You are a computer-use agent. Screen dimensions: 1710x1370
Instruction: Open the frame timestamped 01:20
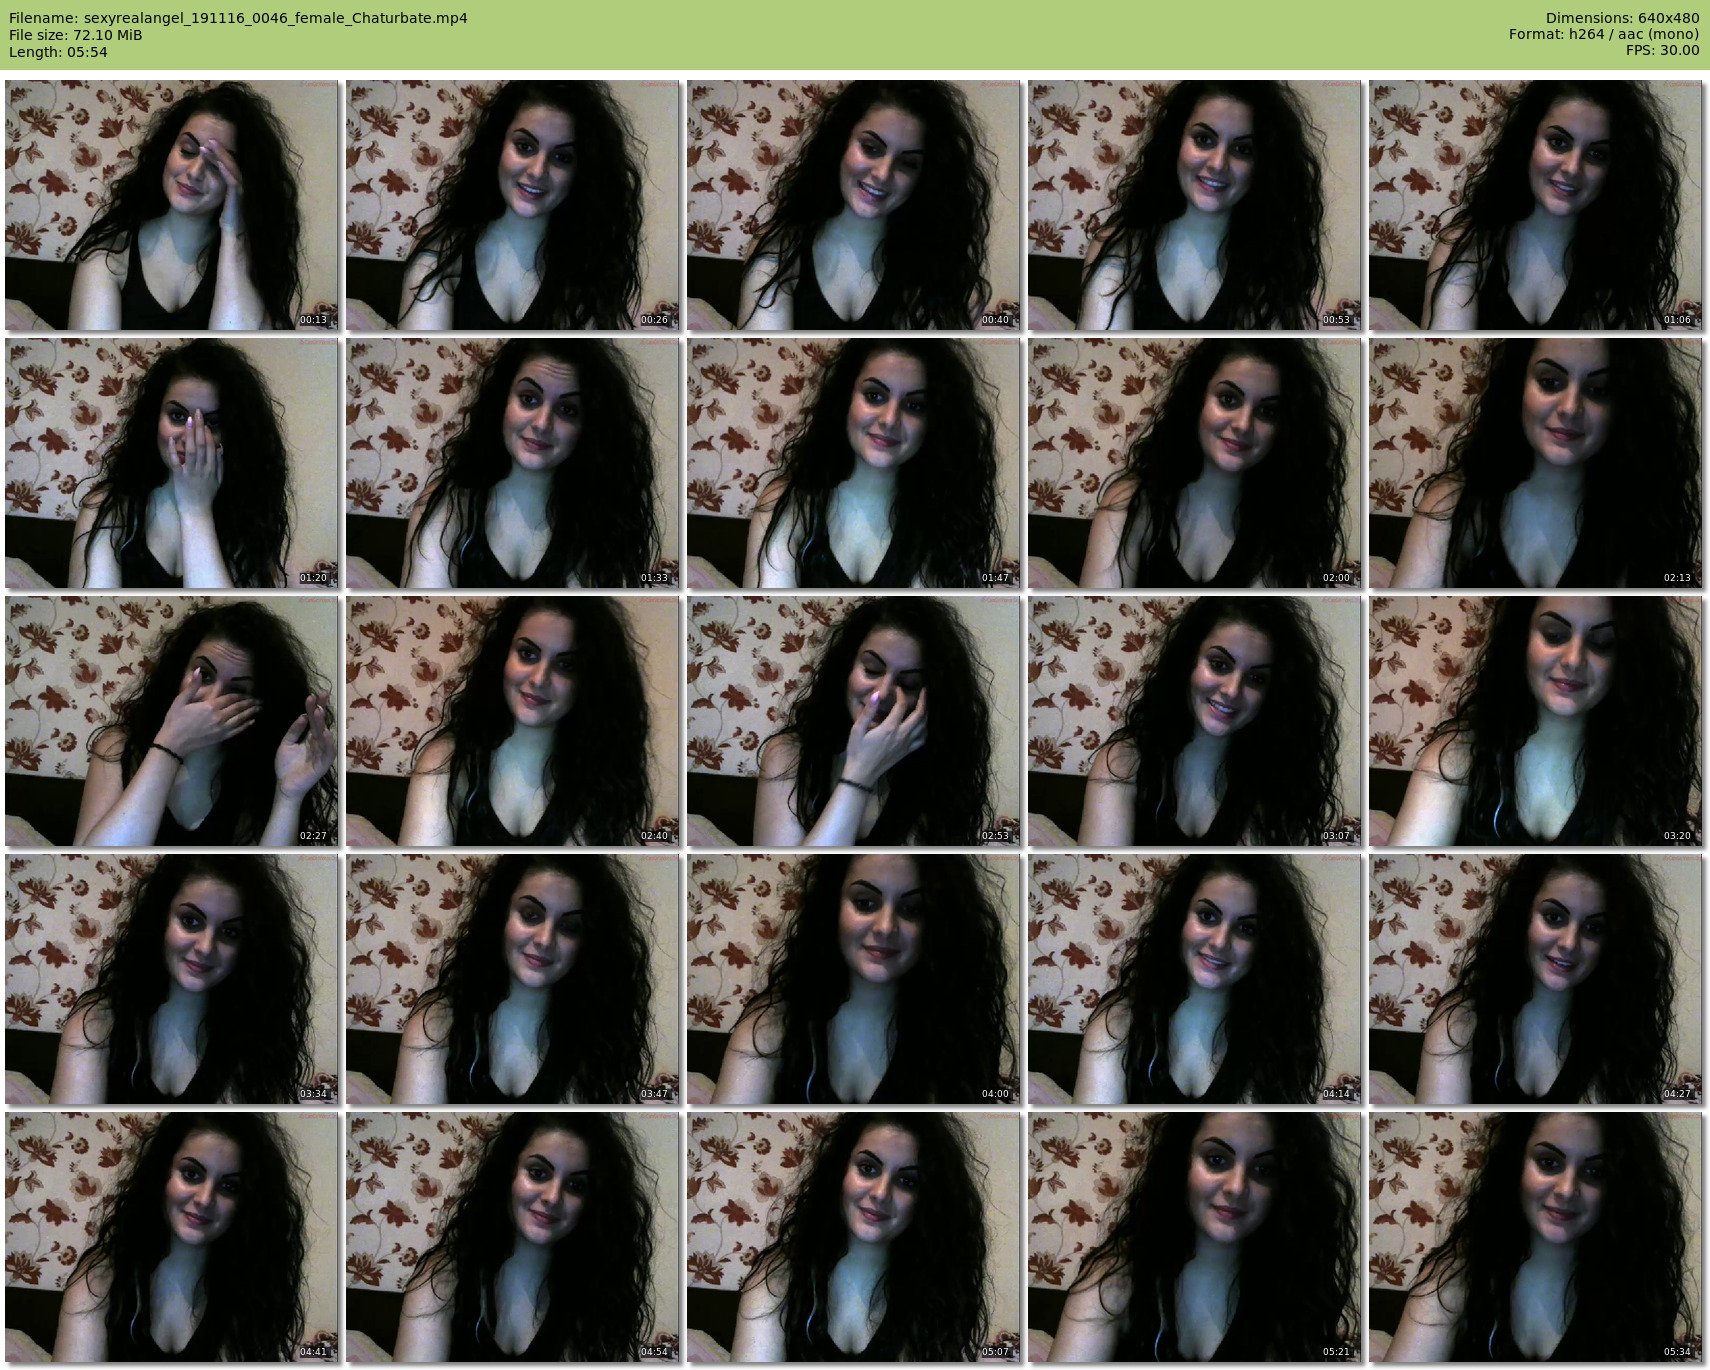pyautogui.click(x=171, y=463)
